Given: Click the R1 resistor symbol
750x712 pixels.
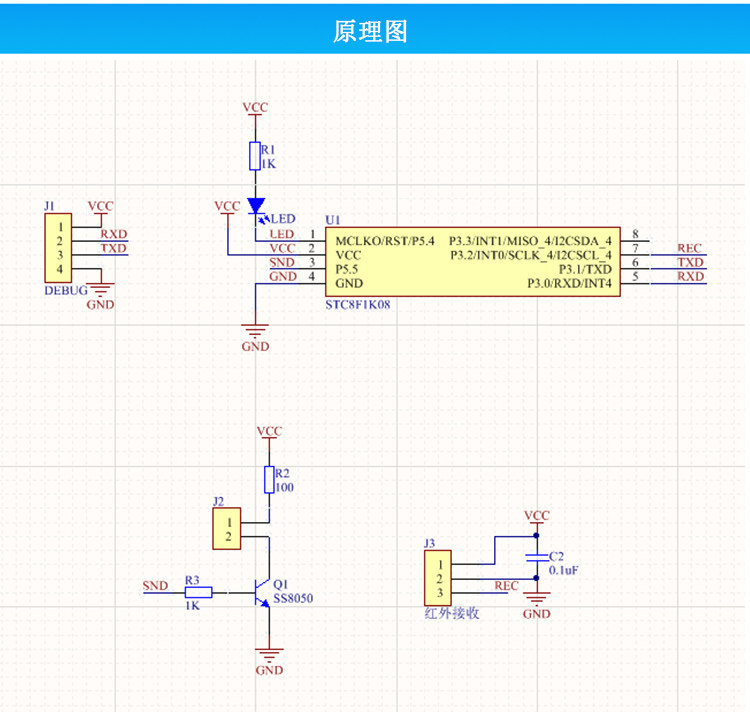Looking at the screenshot, I should click(x=255, y=156).
